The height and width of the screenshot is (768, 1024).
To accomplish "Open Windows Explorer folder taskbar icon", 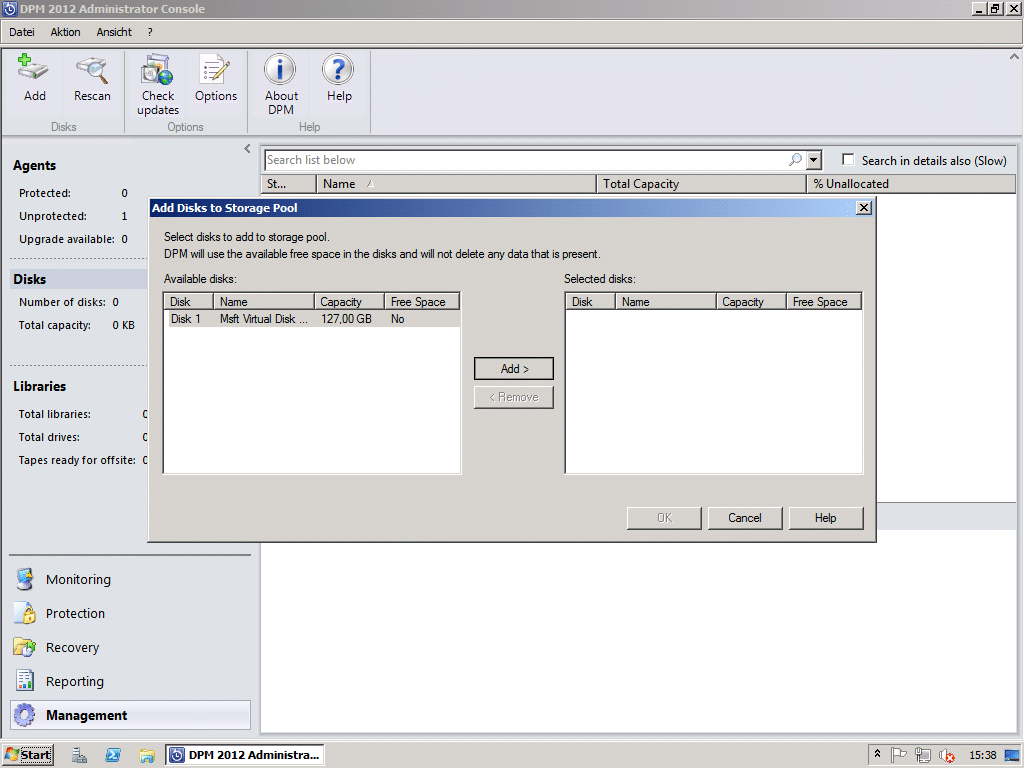I will pyautogui.click(x=147, y=755).
